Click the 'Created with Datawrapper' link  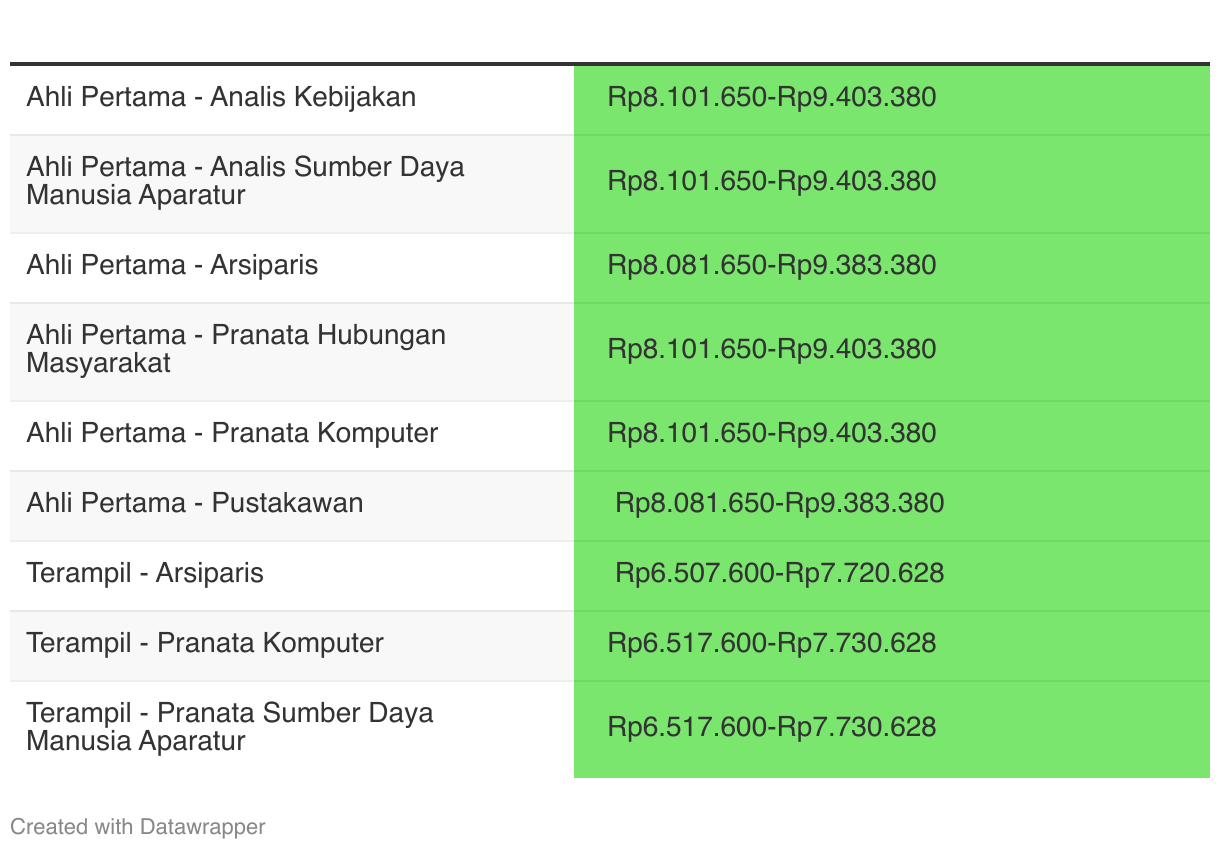(138, 827)
